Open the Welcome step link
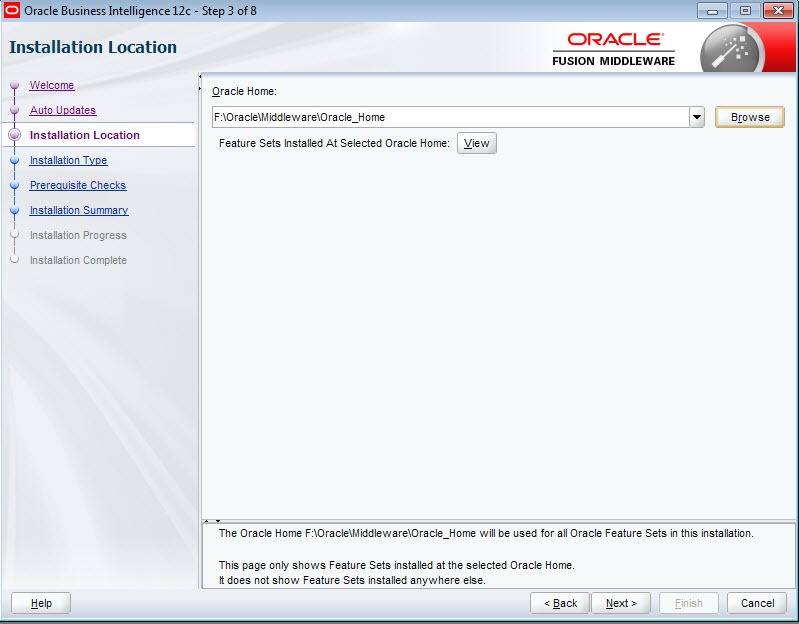 point(51,85)
